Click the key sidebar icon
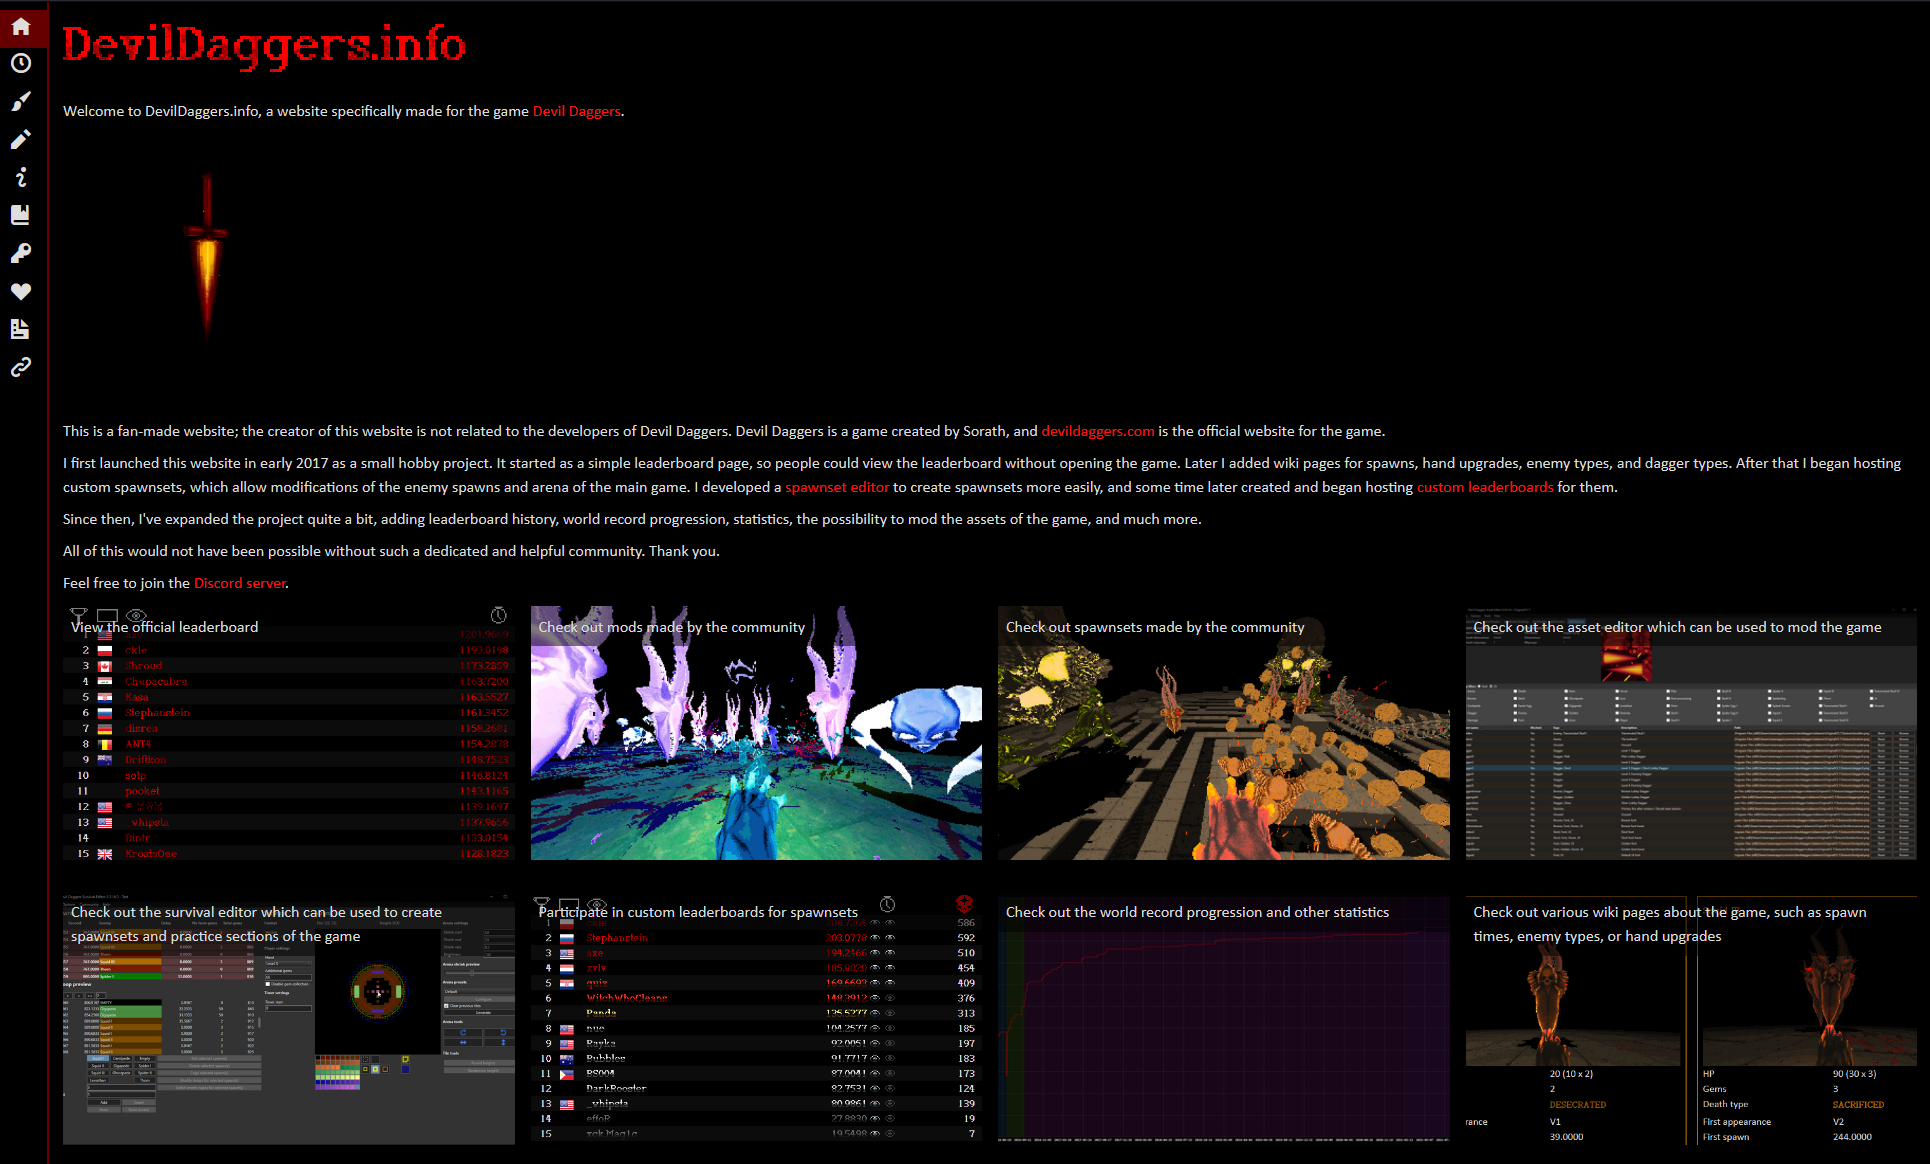 (21, 253)
